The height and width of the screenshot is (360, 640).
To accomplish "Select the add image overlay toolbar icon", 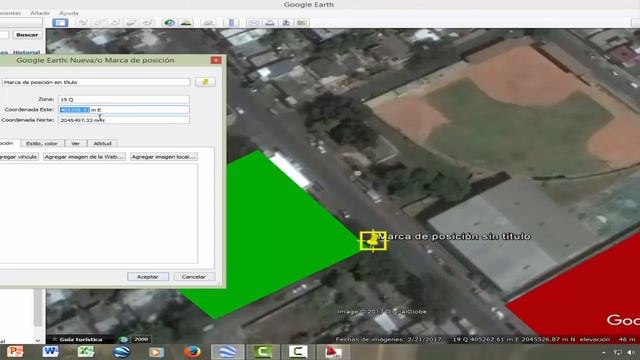I will pos(131,22).
